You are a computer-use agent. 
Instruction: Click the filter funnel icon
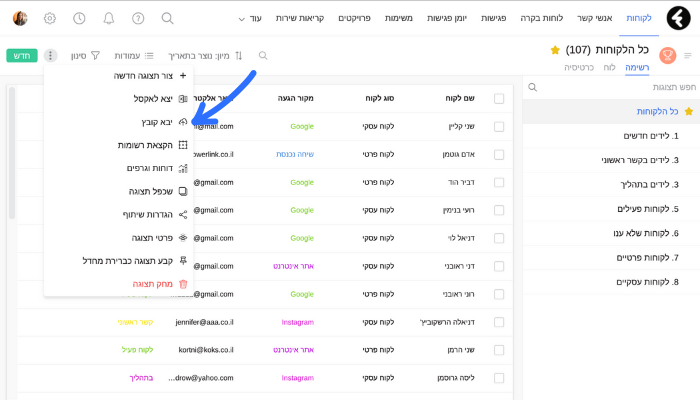(95, 55)
